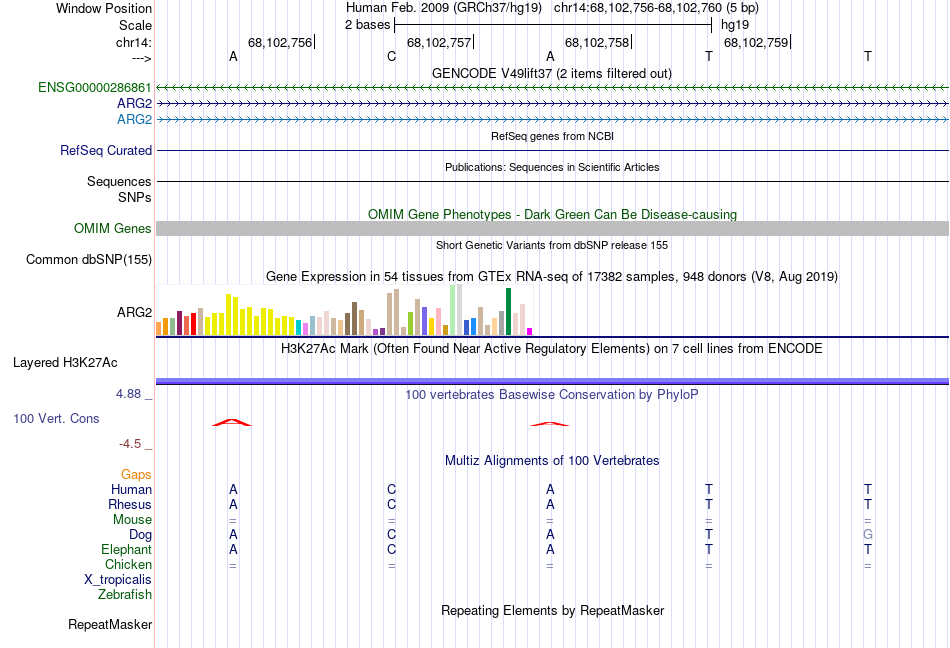This screenshot has width=950, height=648.
Task: Click the Basewise Conservation by PhyloP title
Action: (x=552, y=395)
